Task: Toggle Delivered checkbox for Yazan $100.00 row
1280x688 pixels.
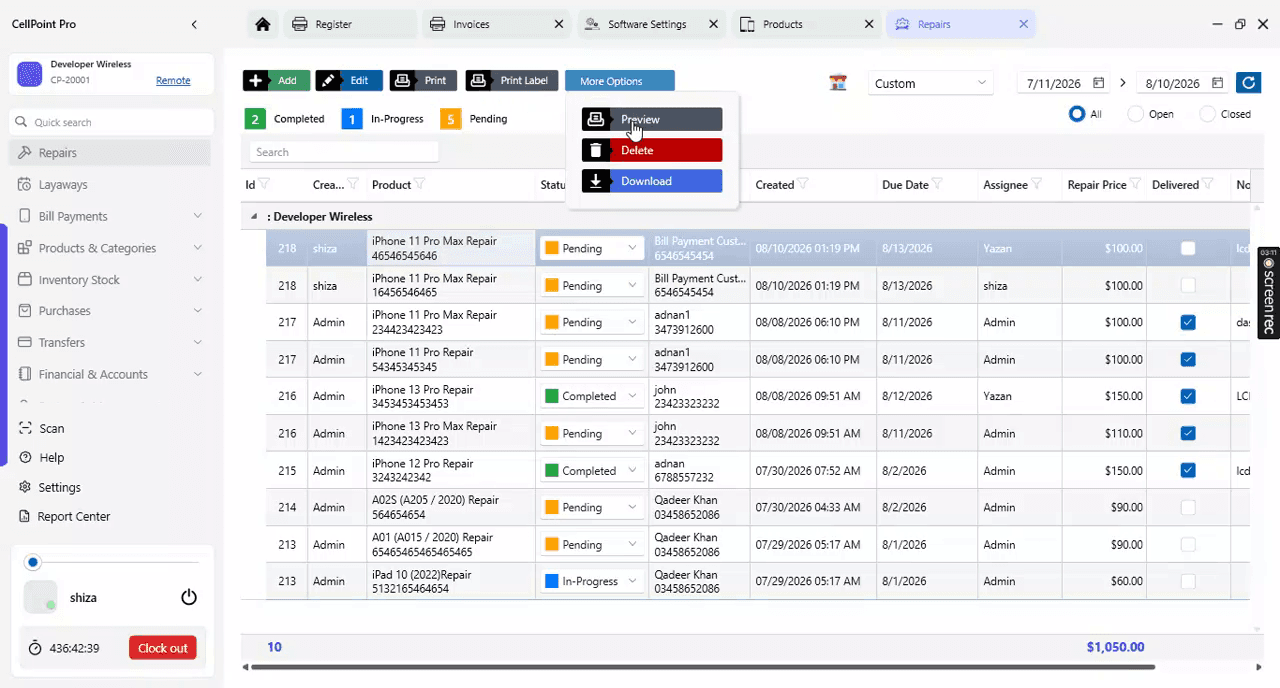Action: (1188, 248)
